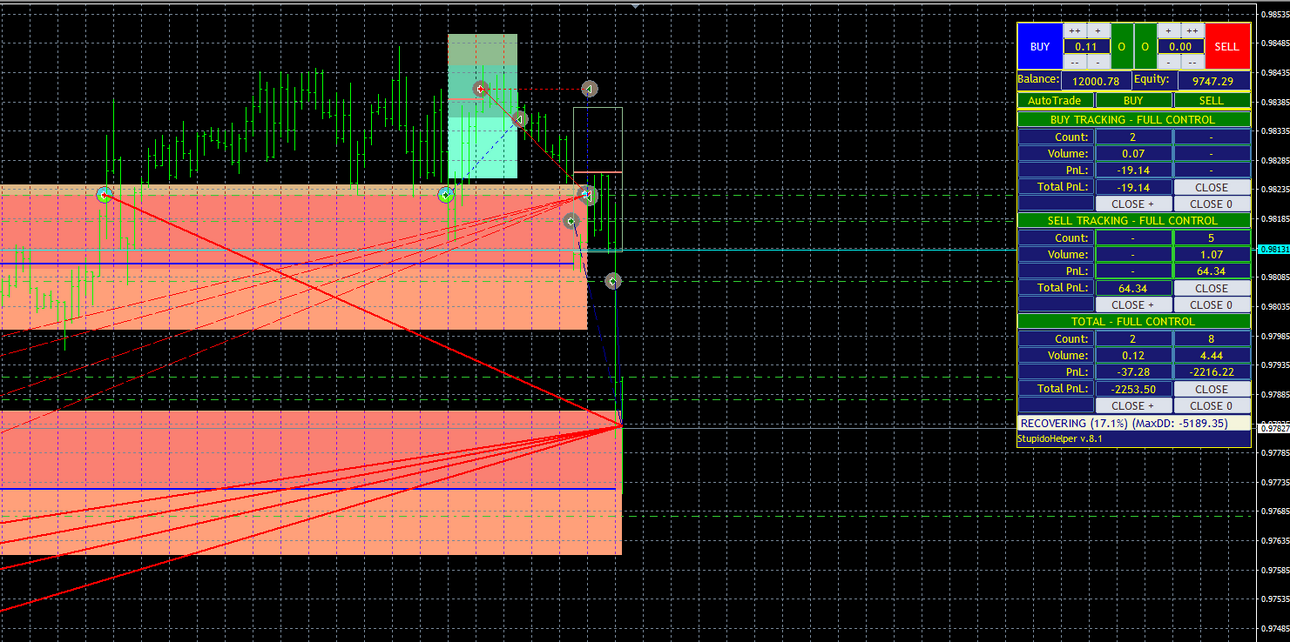Viewport: 1290px width, 642px height.
Task: Click CLOSE 0 in the Total section
Action: tap(1212, 405)
